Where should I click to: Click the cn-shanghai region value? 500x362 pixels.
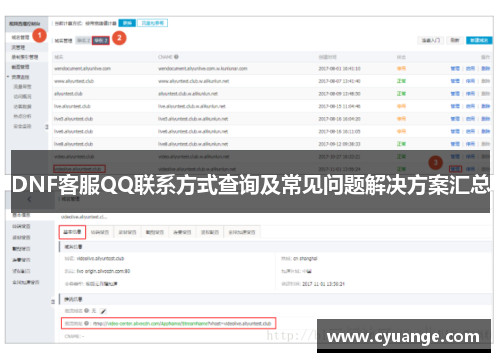[305, 259]
